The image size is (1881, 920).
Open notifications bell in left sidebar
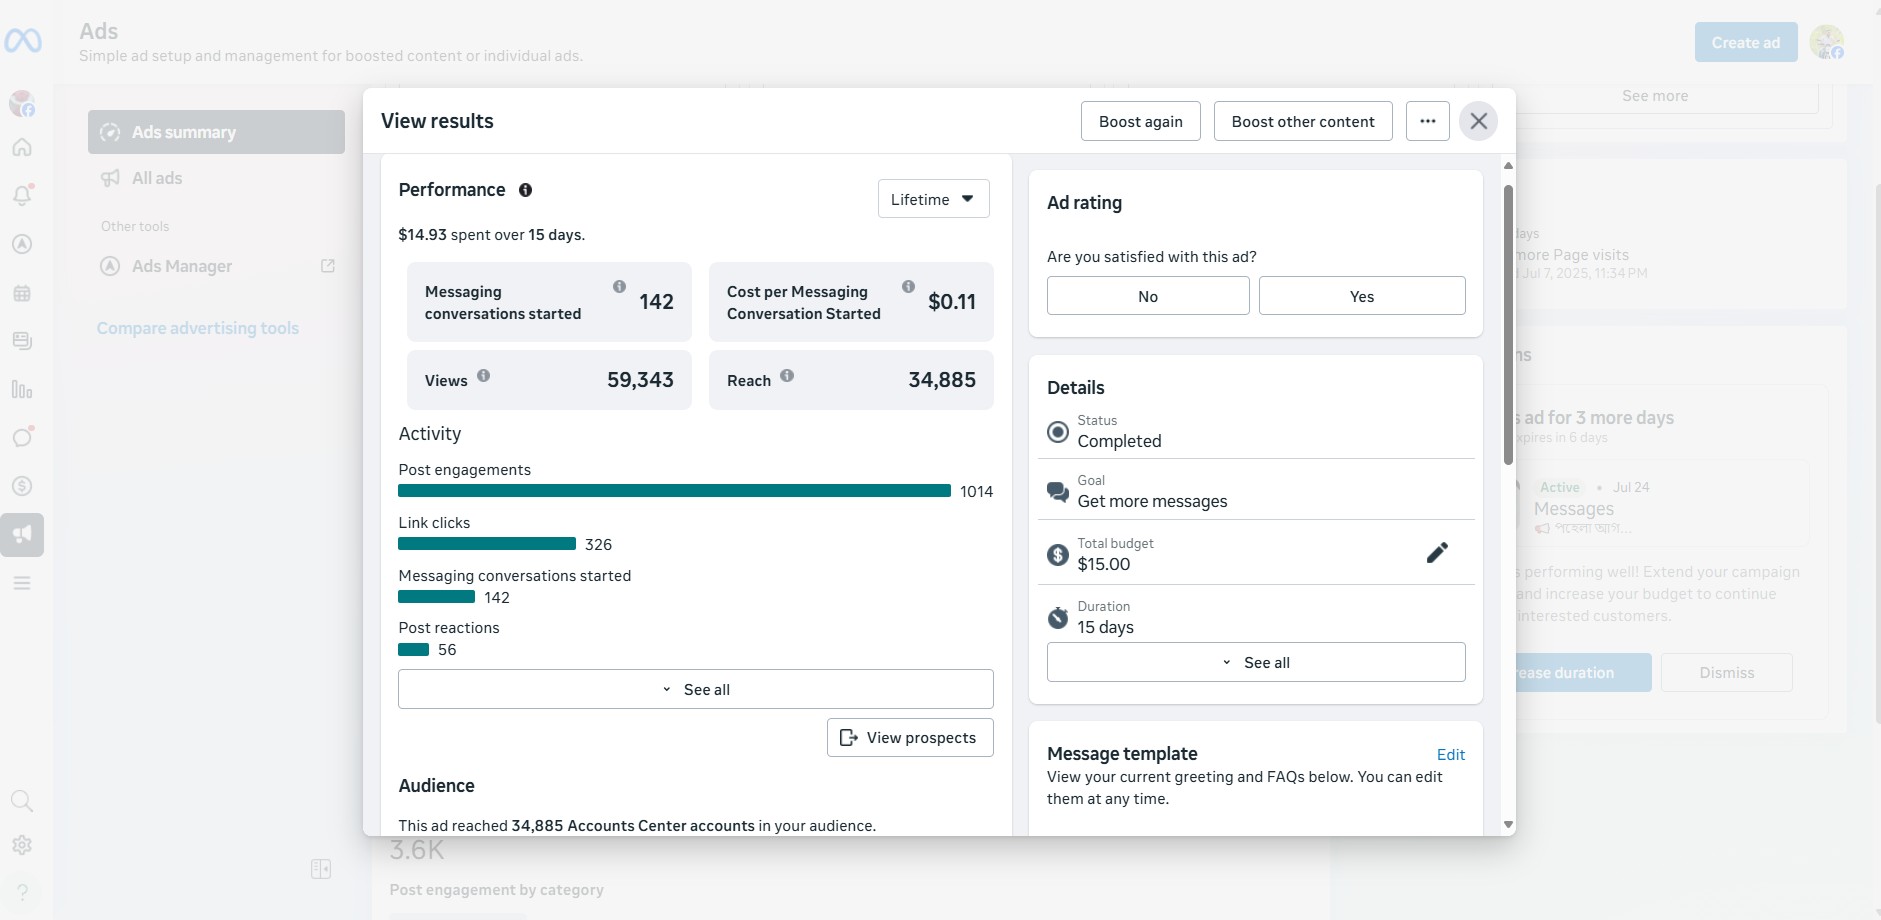(22, 195)
